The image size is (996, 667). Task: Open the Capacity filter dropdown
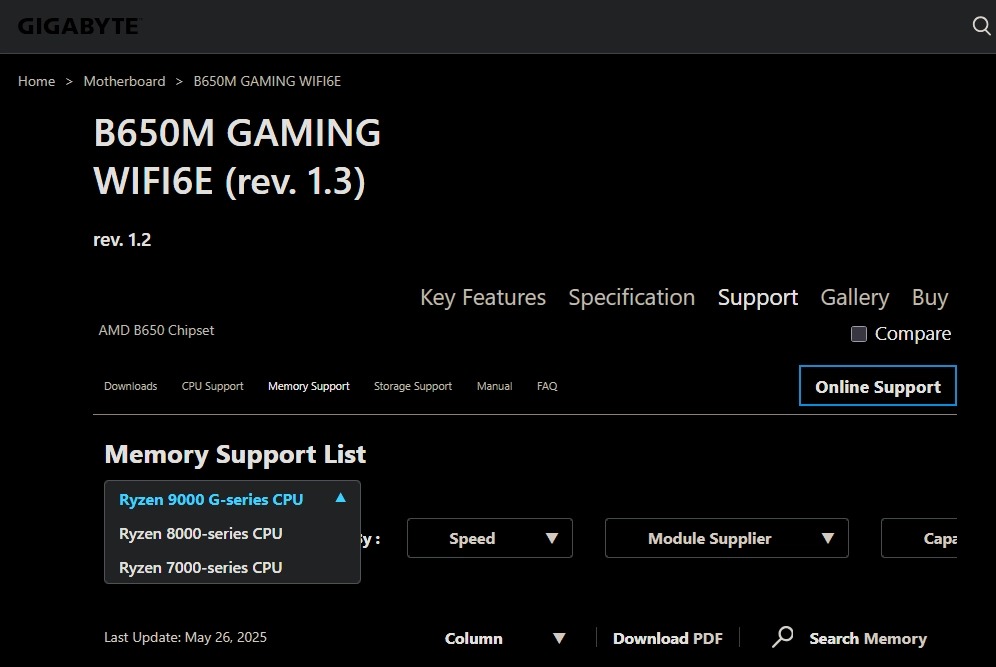click(x=919, y=538)
